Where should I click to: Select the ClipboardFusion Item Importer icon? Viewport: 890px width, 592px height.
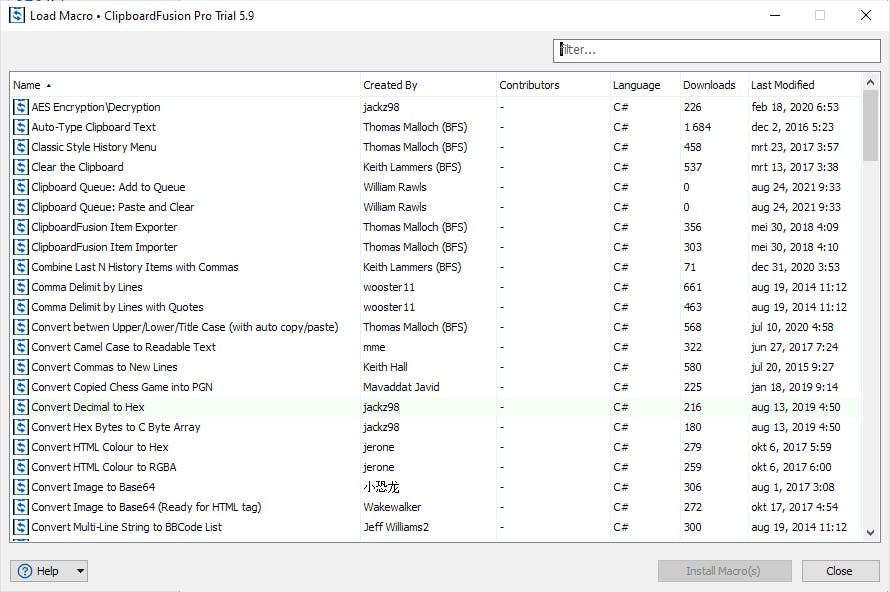point(21,247)
